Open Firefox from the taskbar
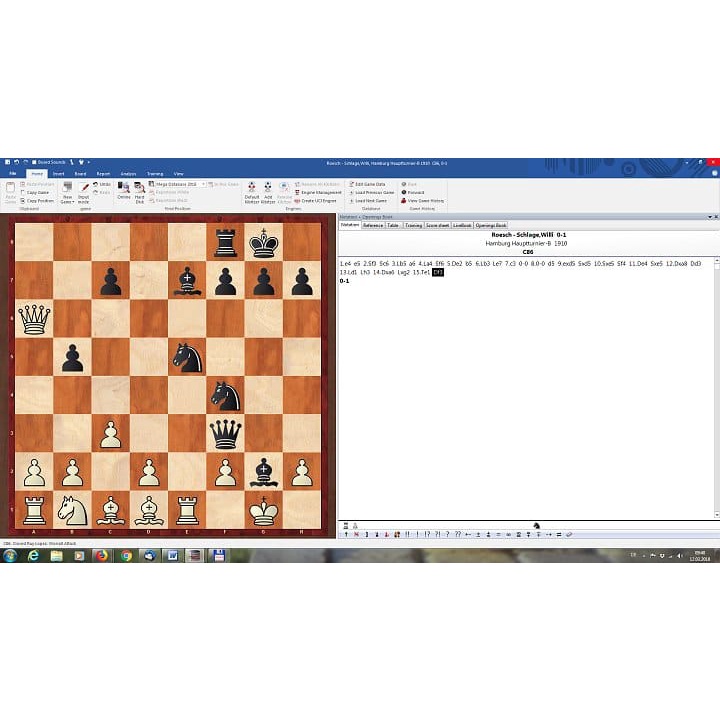This screenshot has height=720, width=720. tap(101, 556)
